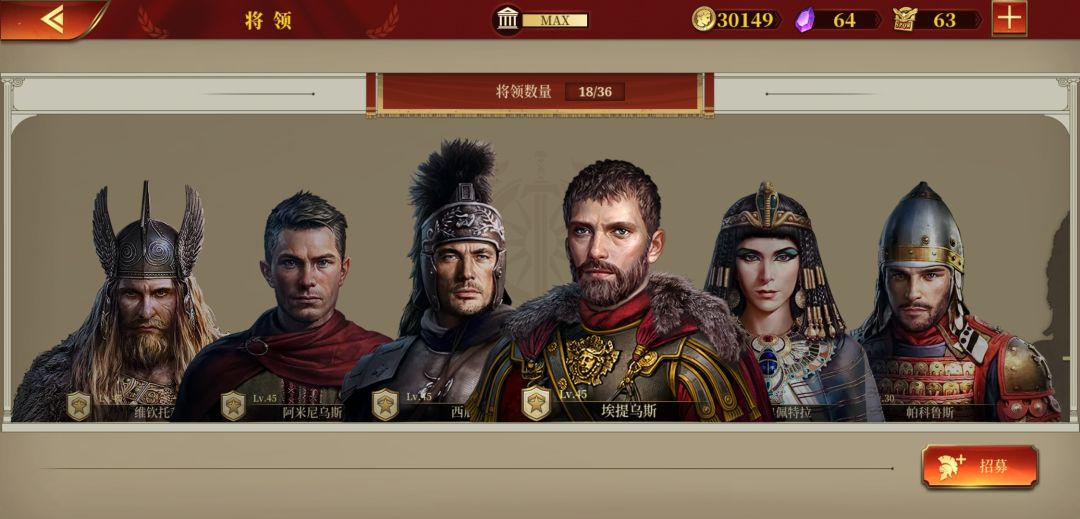Tap the gold coin currency icon
The width and height of the screenshot is (1080, 519).
pyautogui.click(x=703, y=19)
